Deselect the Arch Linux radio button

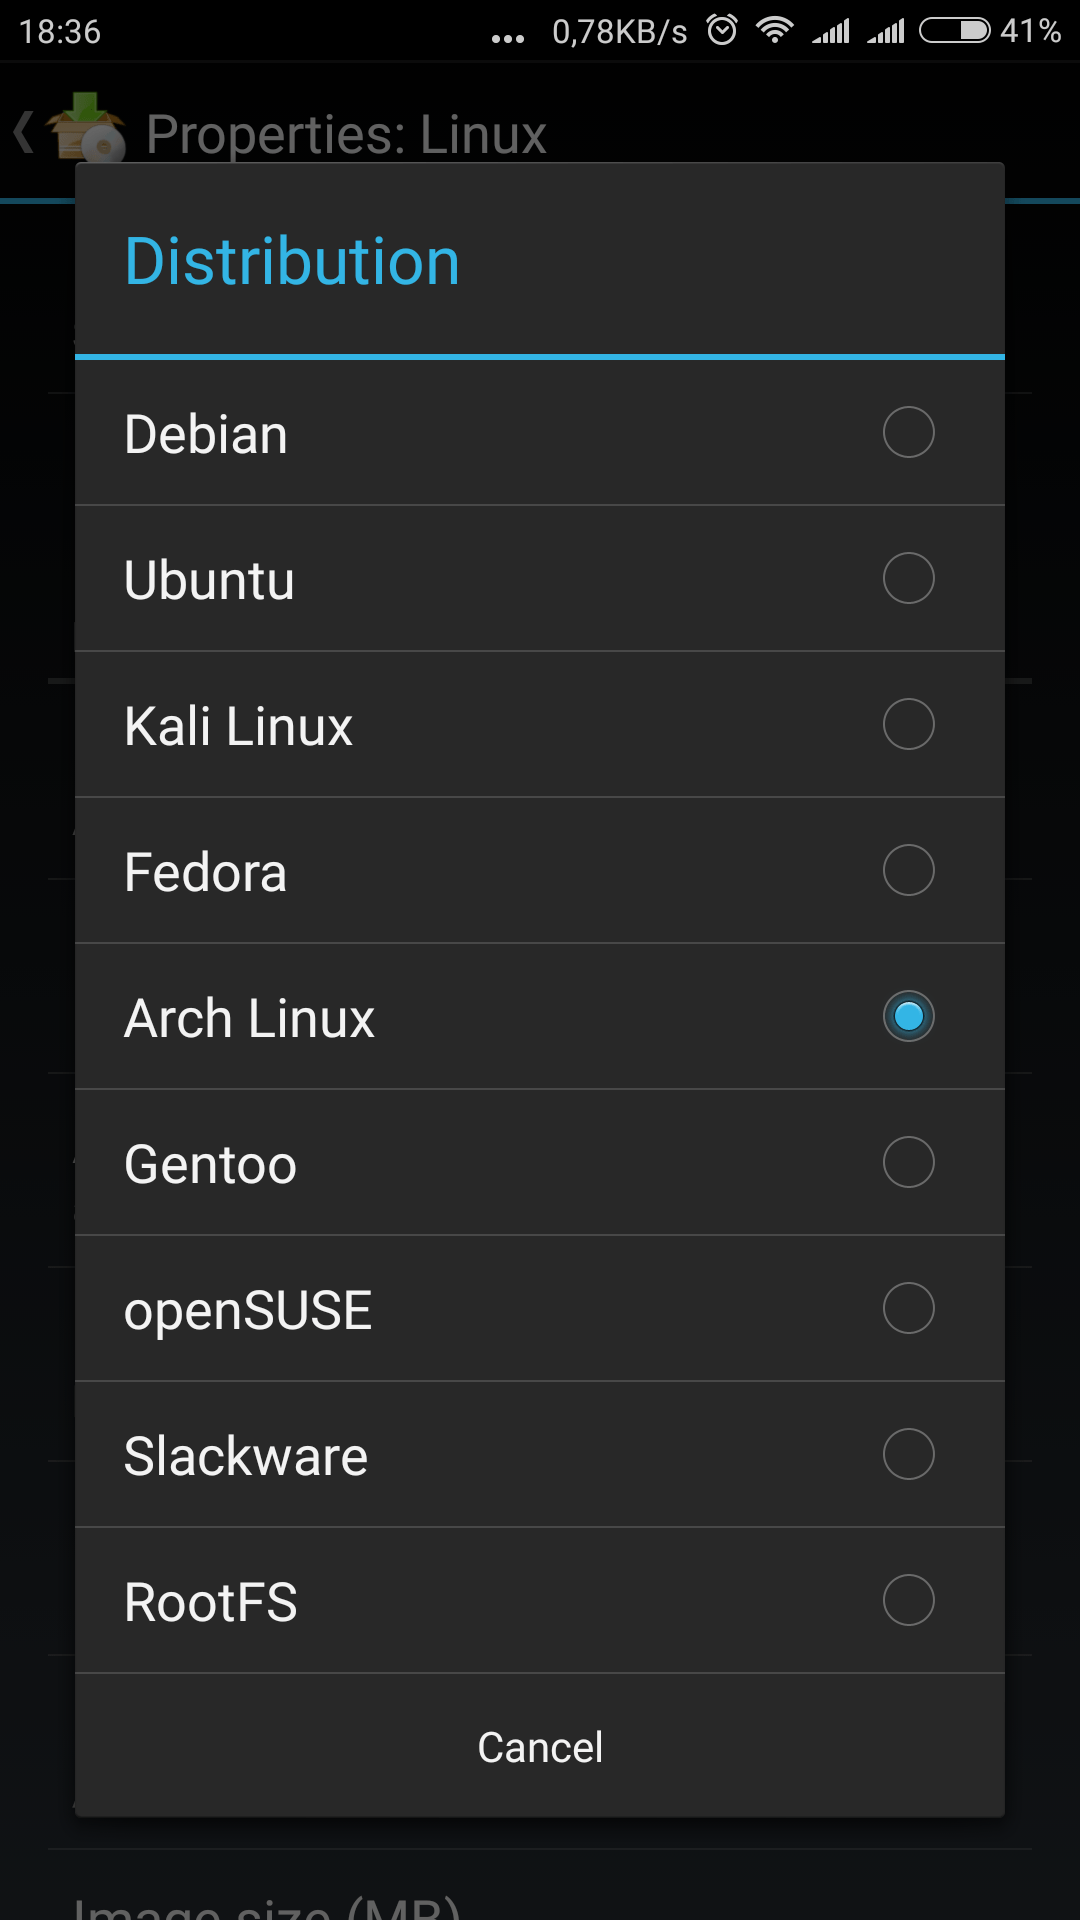(x=908, y=1016)
